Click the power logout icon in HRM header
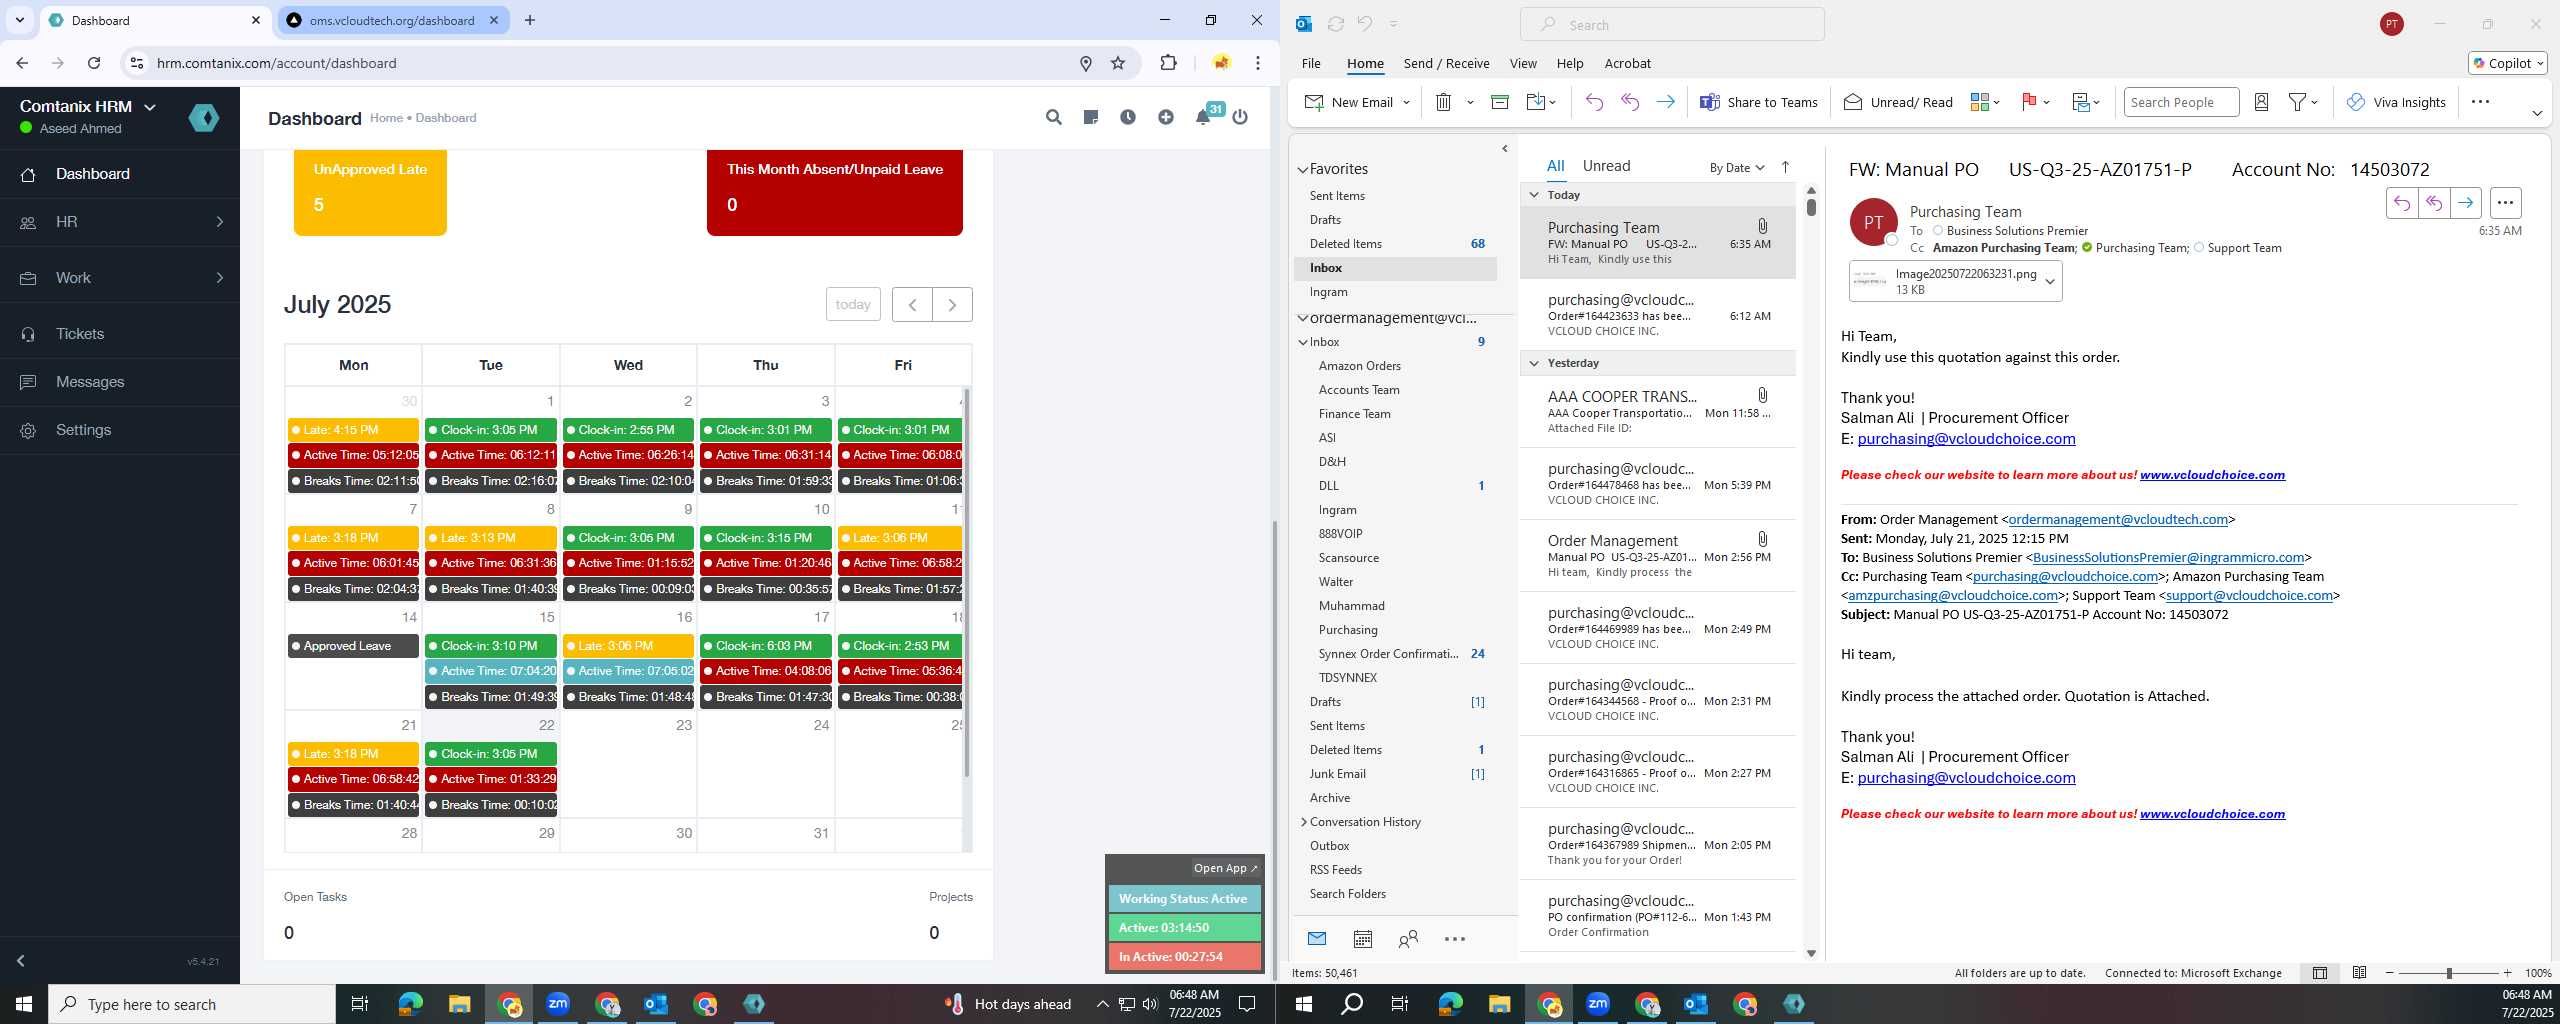Screen dimensions: 2560x1024 [x=1240, y=117]
